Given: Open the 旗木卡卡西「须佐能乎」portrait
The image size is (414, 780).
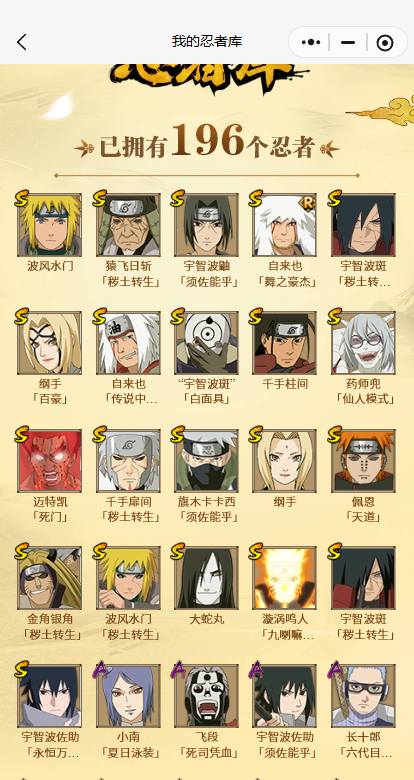Looking at the screenshot, I should (207, 461).
